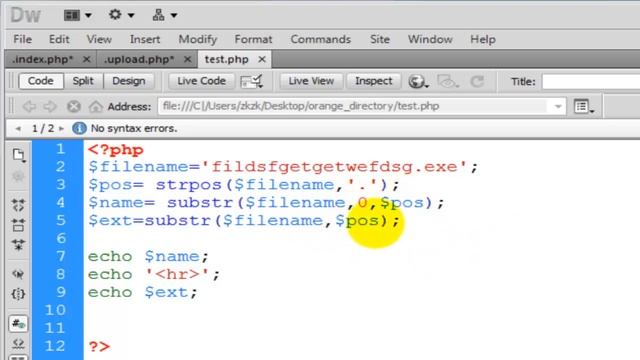Click line number 6 in the gutter

click(61, 238)
